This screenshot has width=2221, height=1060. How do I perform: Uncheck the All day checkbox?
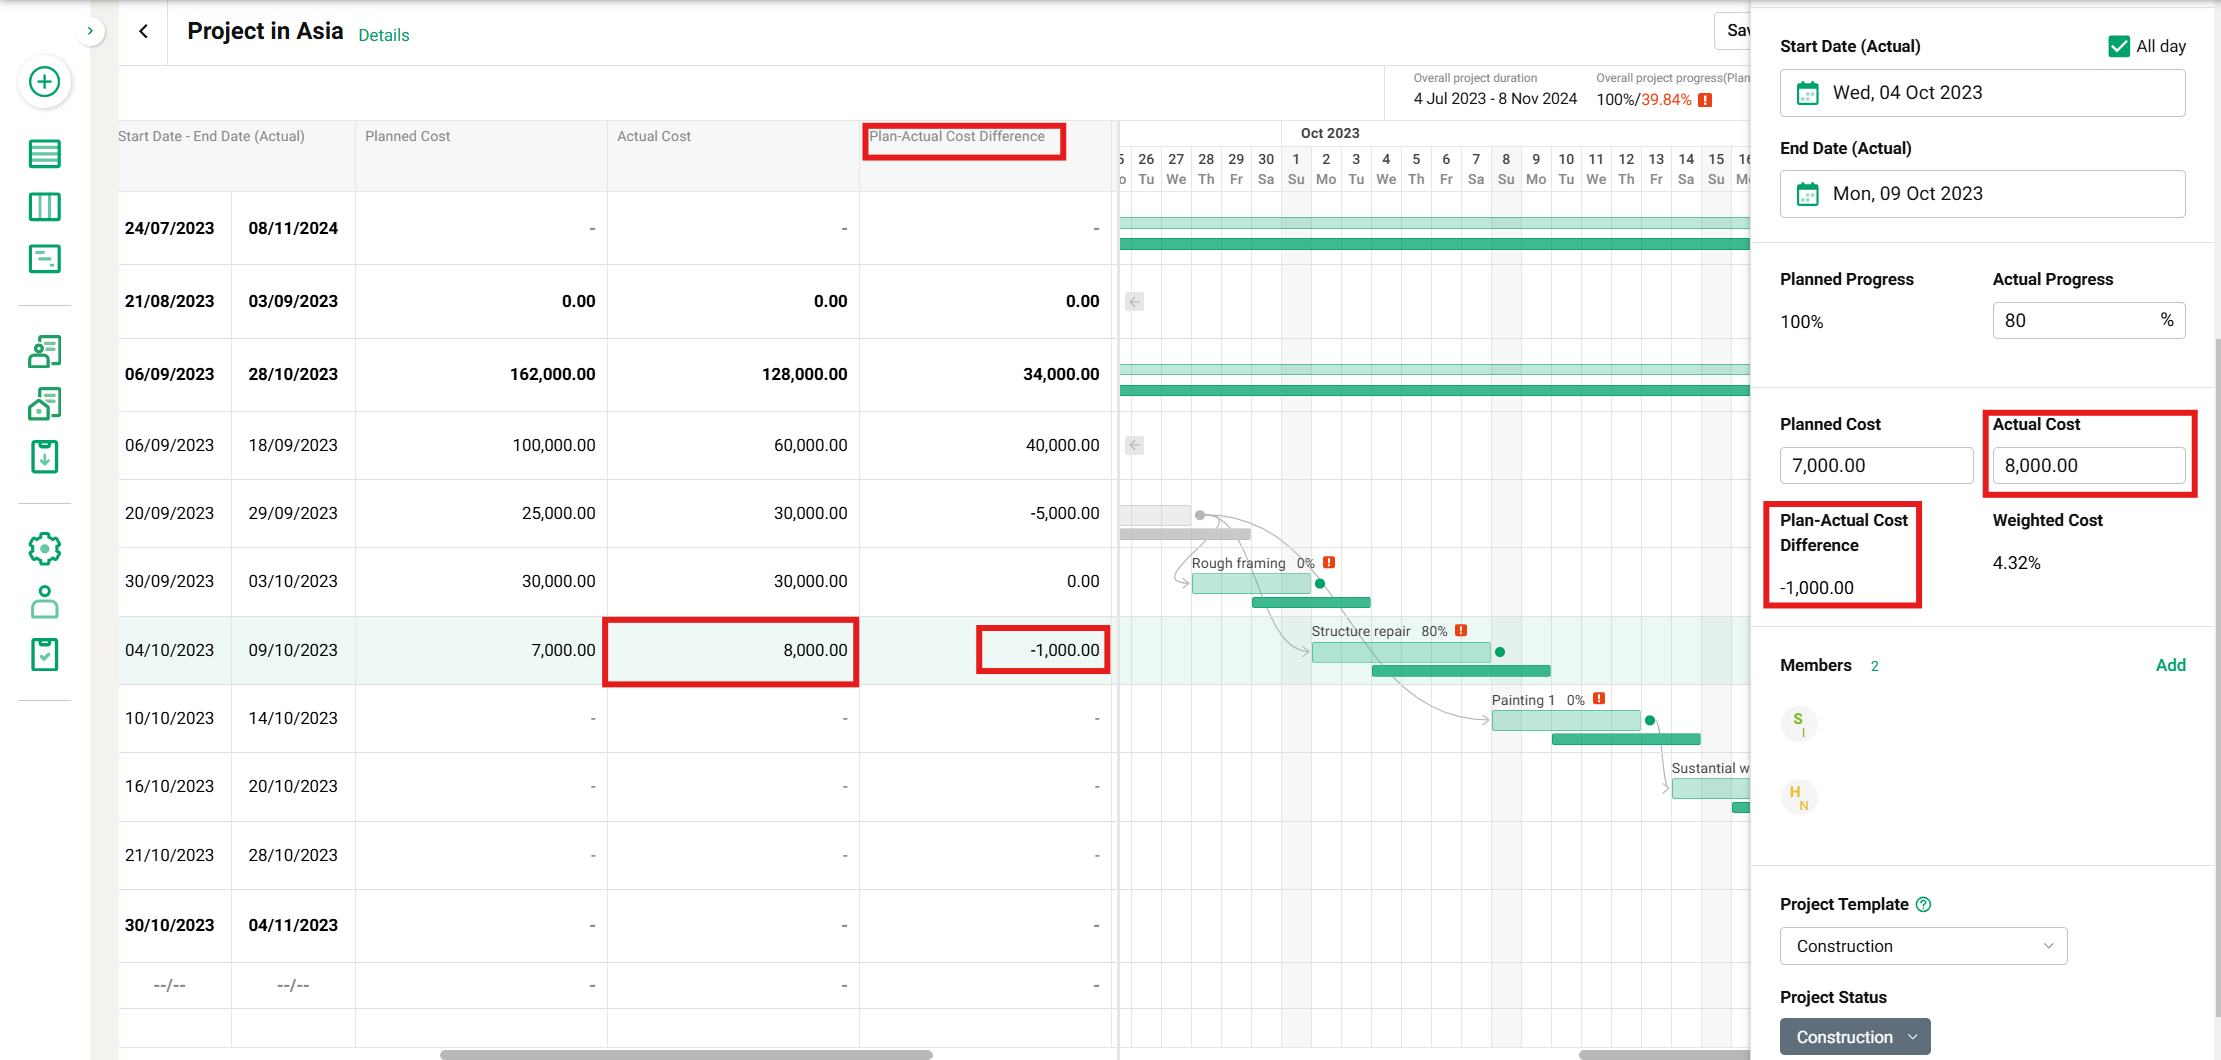point(2118,45)
